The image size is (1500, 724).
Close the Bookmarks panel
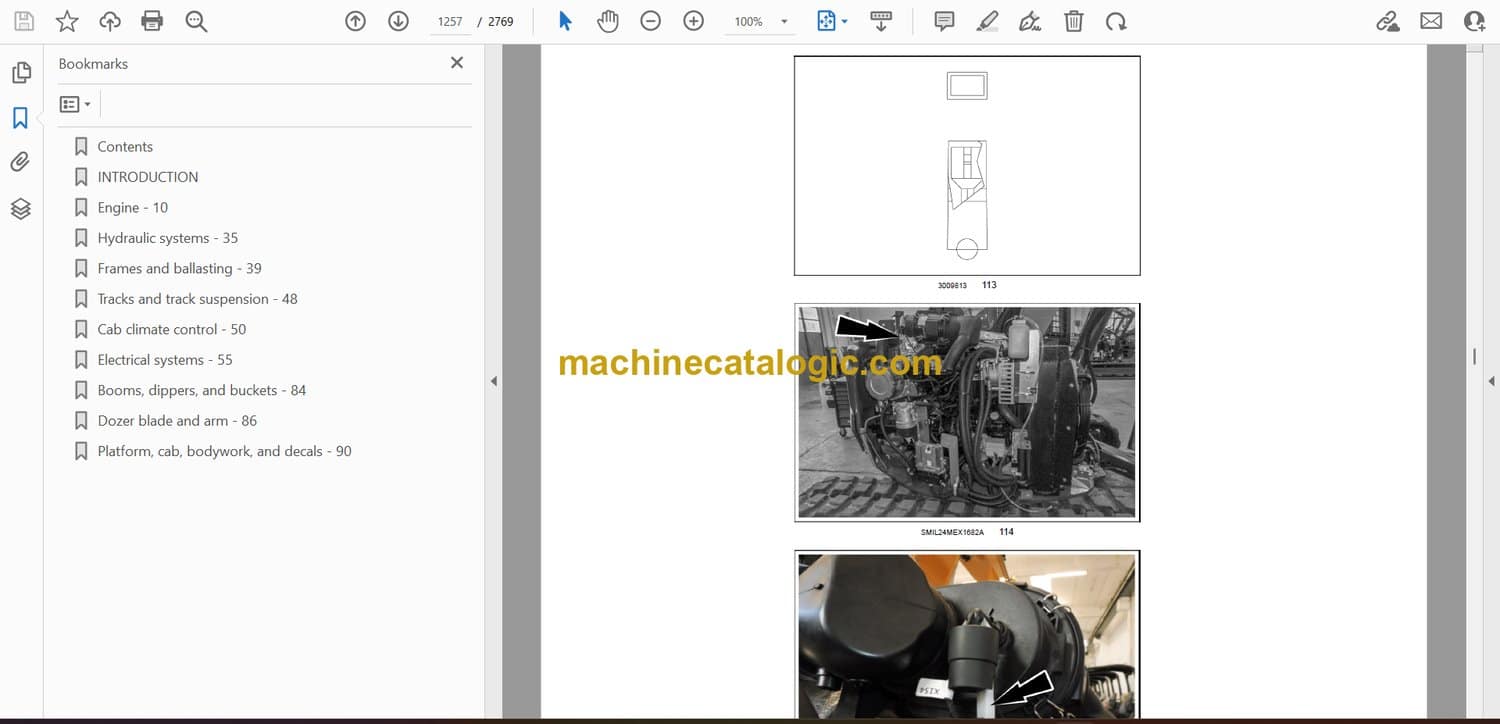coord(457,63)
